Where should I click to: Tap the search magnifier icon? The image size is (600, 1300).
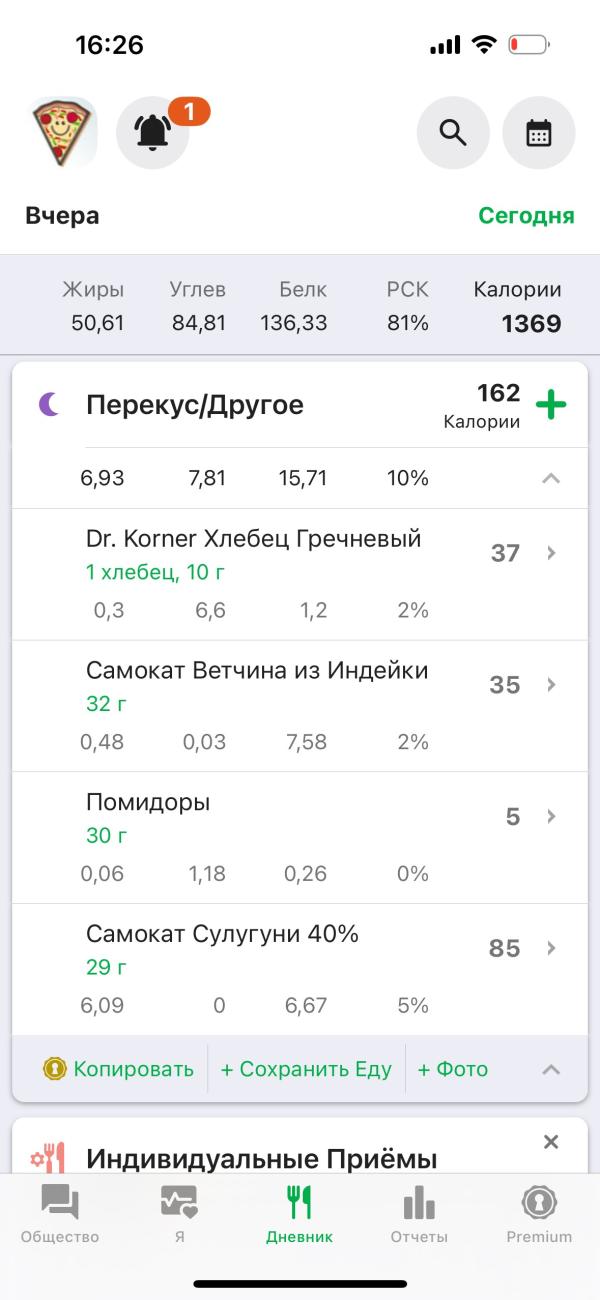453,133
